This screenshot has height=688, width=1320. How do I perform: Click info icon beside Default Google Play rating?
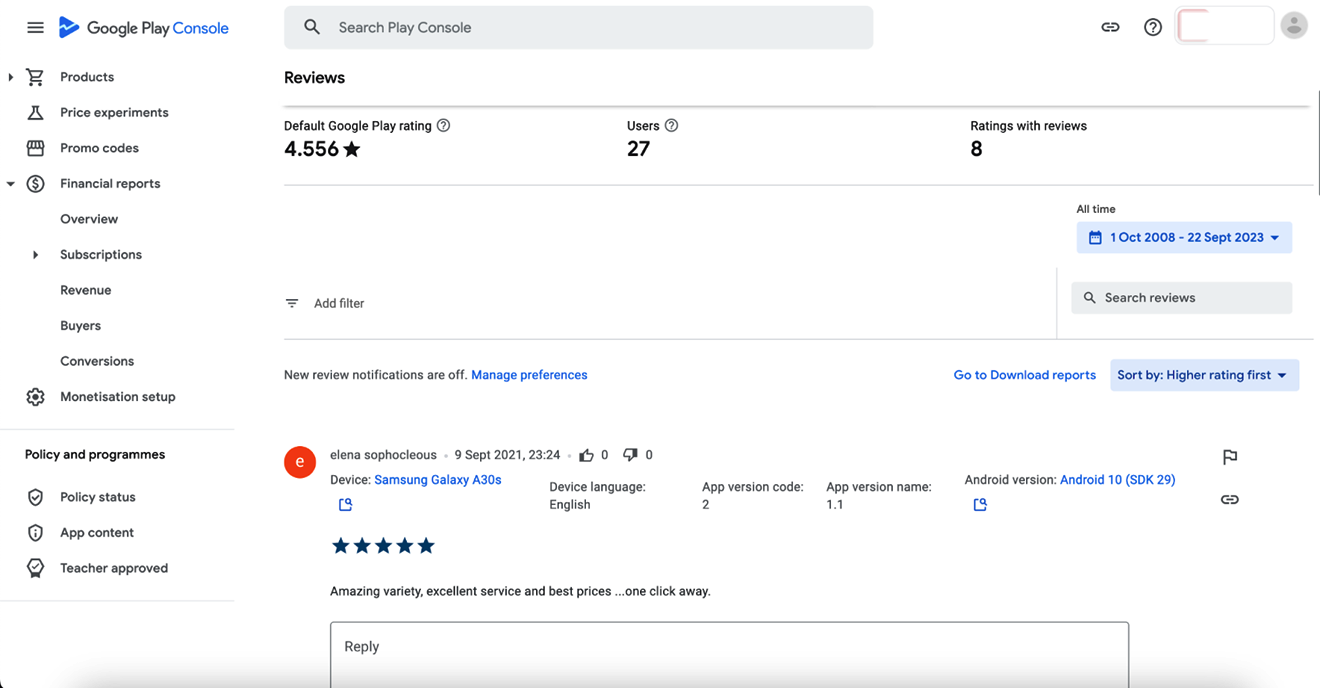pos(443,126)
